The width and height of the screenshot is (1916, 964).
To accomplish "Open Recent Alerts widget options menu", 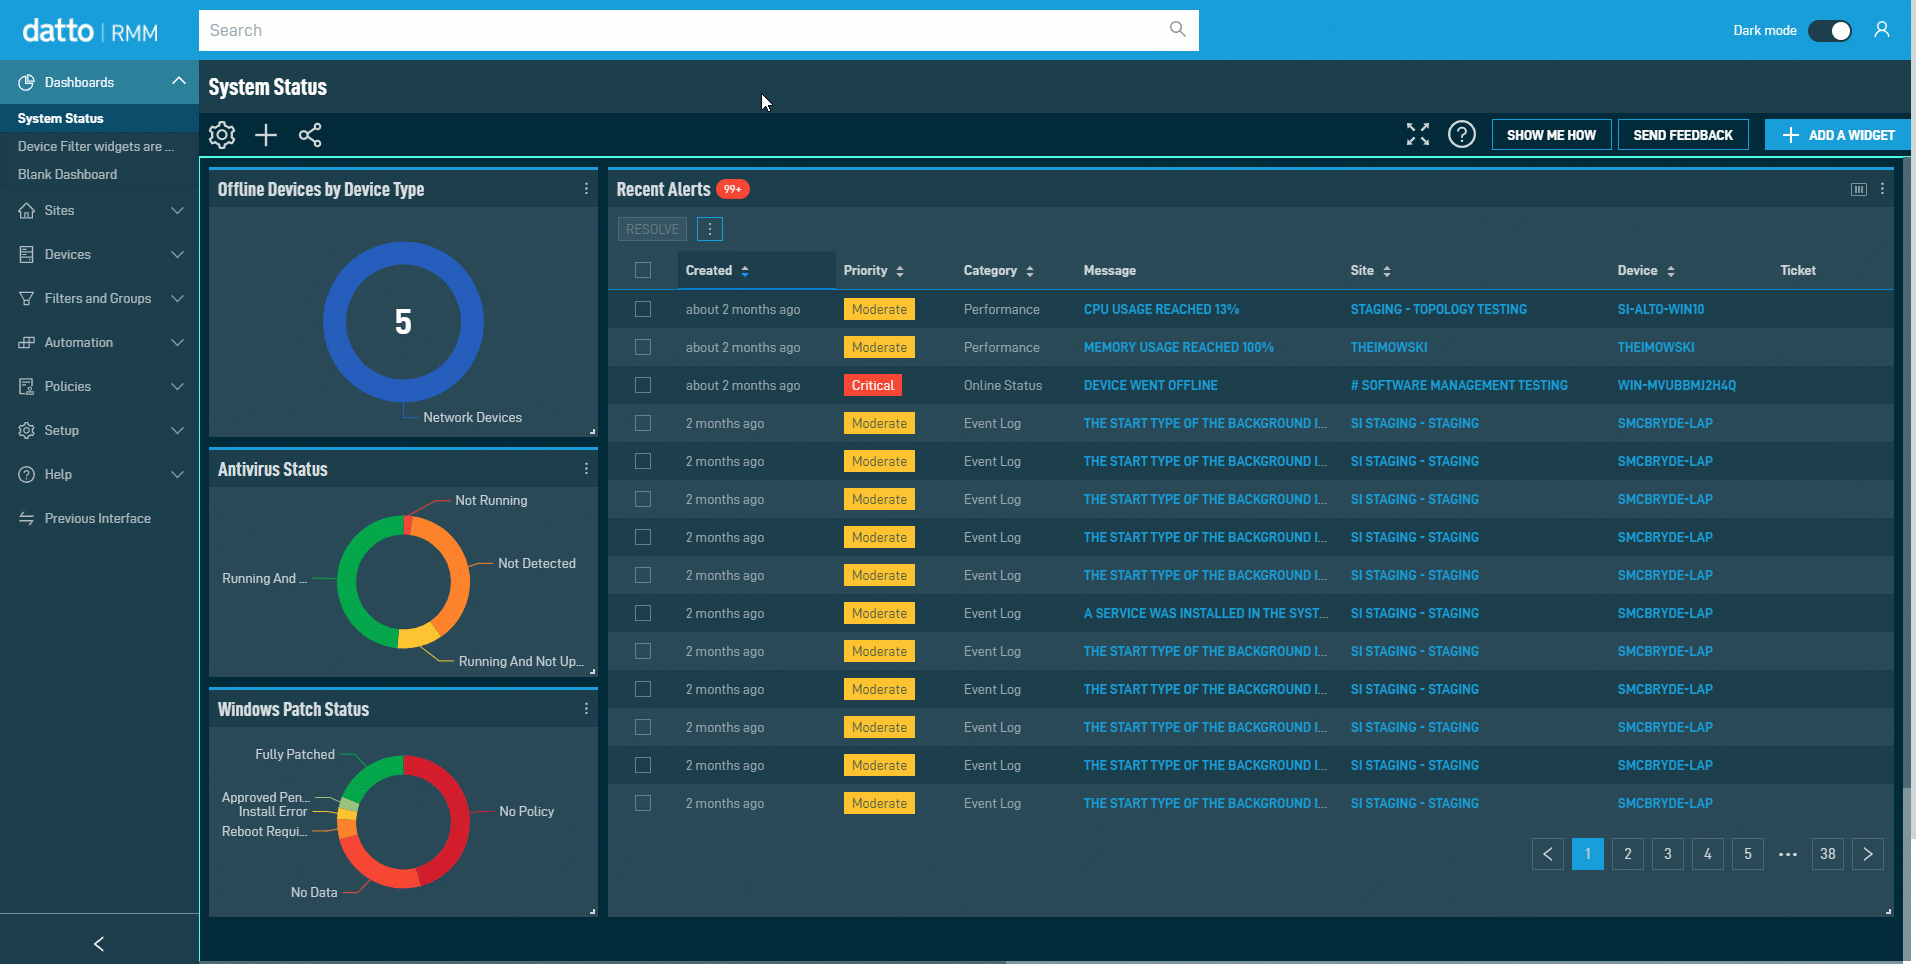I will click(1883, 189).
